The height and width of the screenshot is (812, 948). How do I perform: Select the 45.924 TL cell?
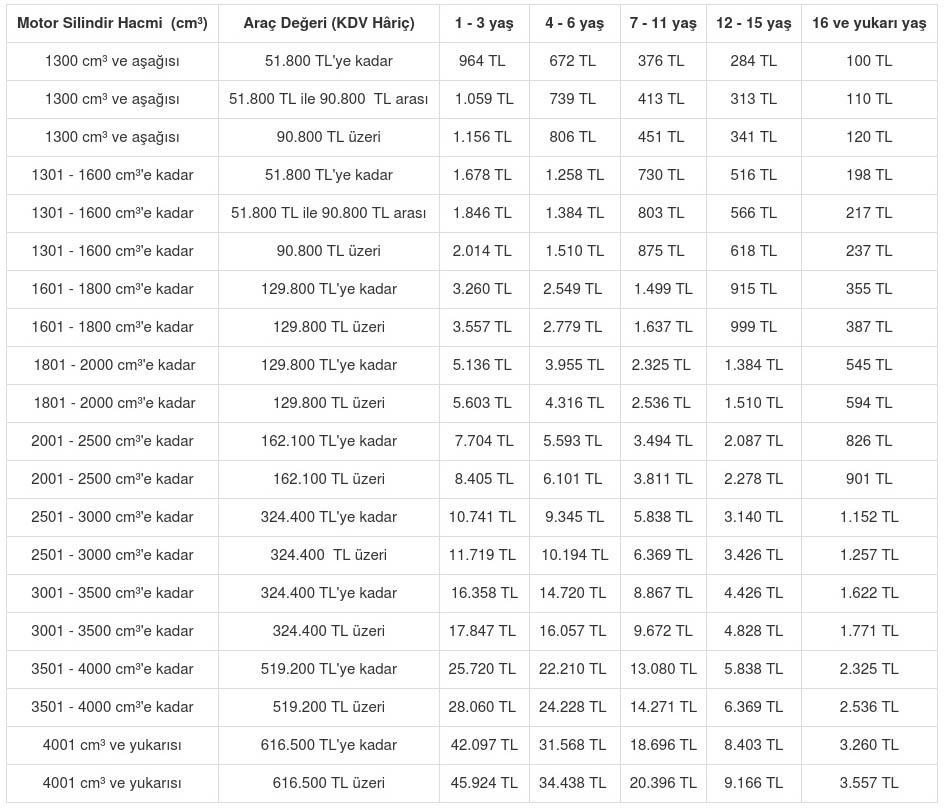(x=483, y=783)
